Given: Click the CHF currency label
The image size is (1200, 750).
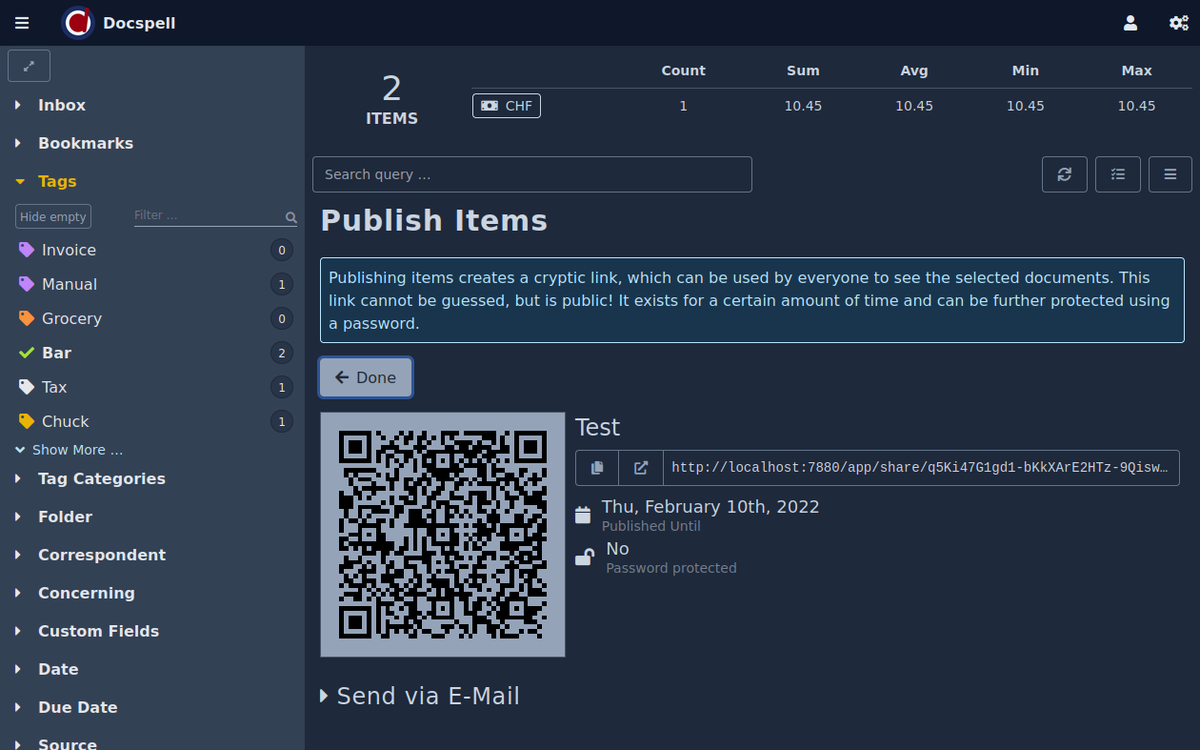Looking at the screenshot, I should (x=506, y=106).
